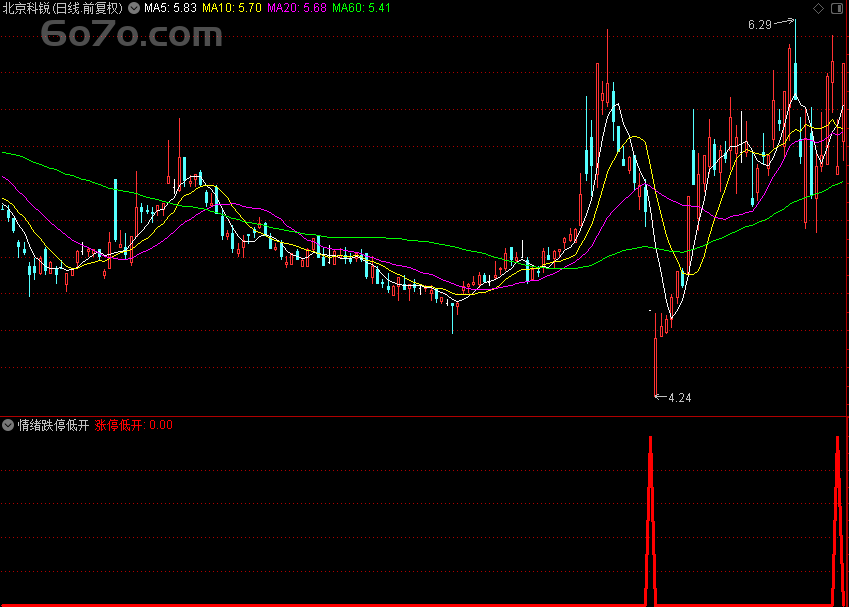The image size is (849, 607).
Task: Click the 情绪跌停低开 indicator name
Action: 53,425
